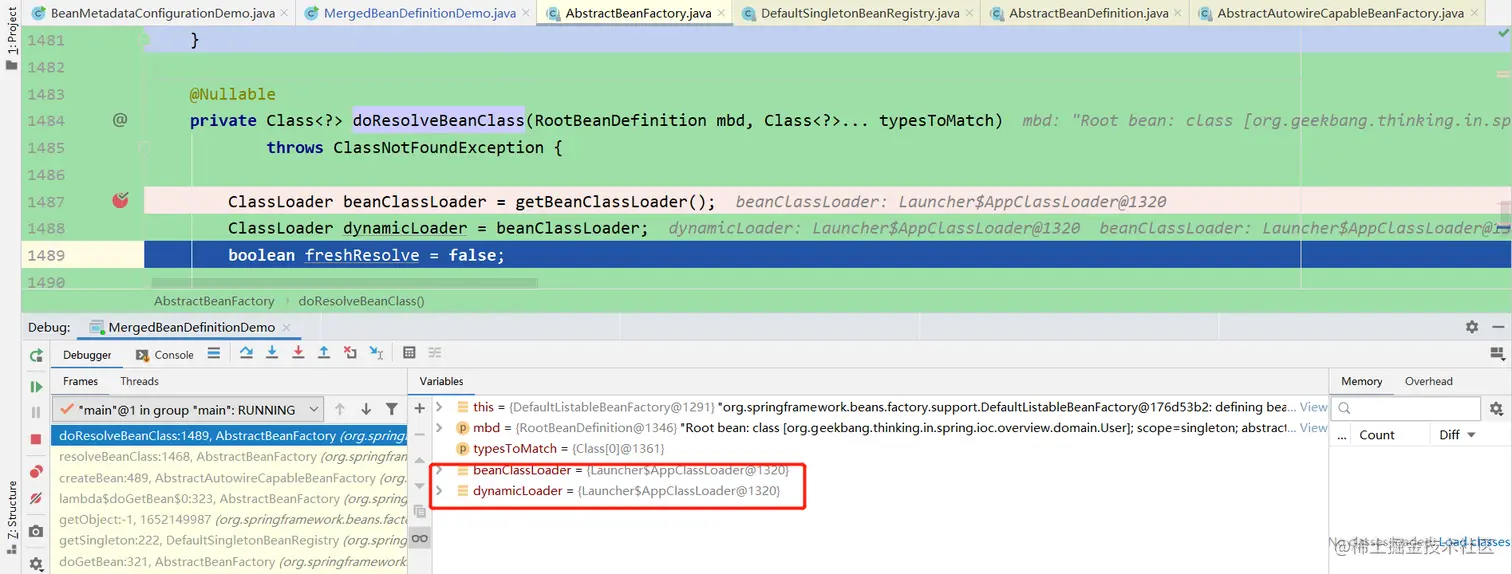Open the Overhead tab

(1428, 381)
